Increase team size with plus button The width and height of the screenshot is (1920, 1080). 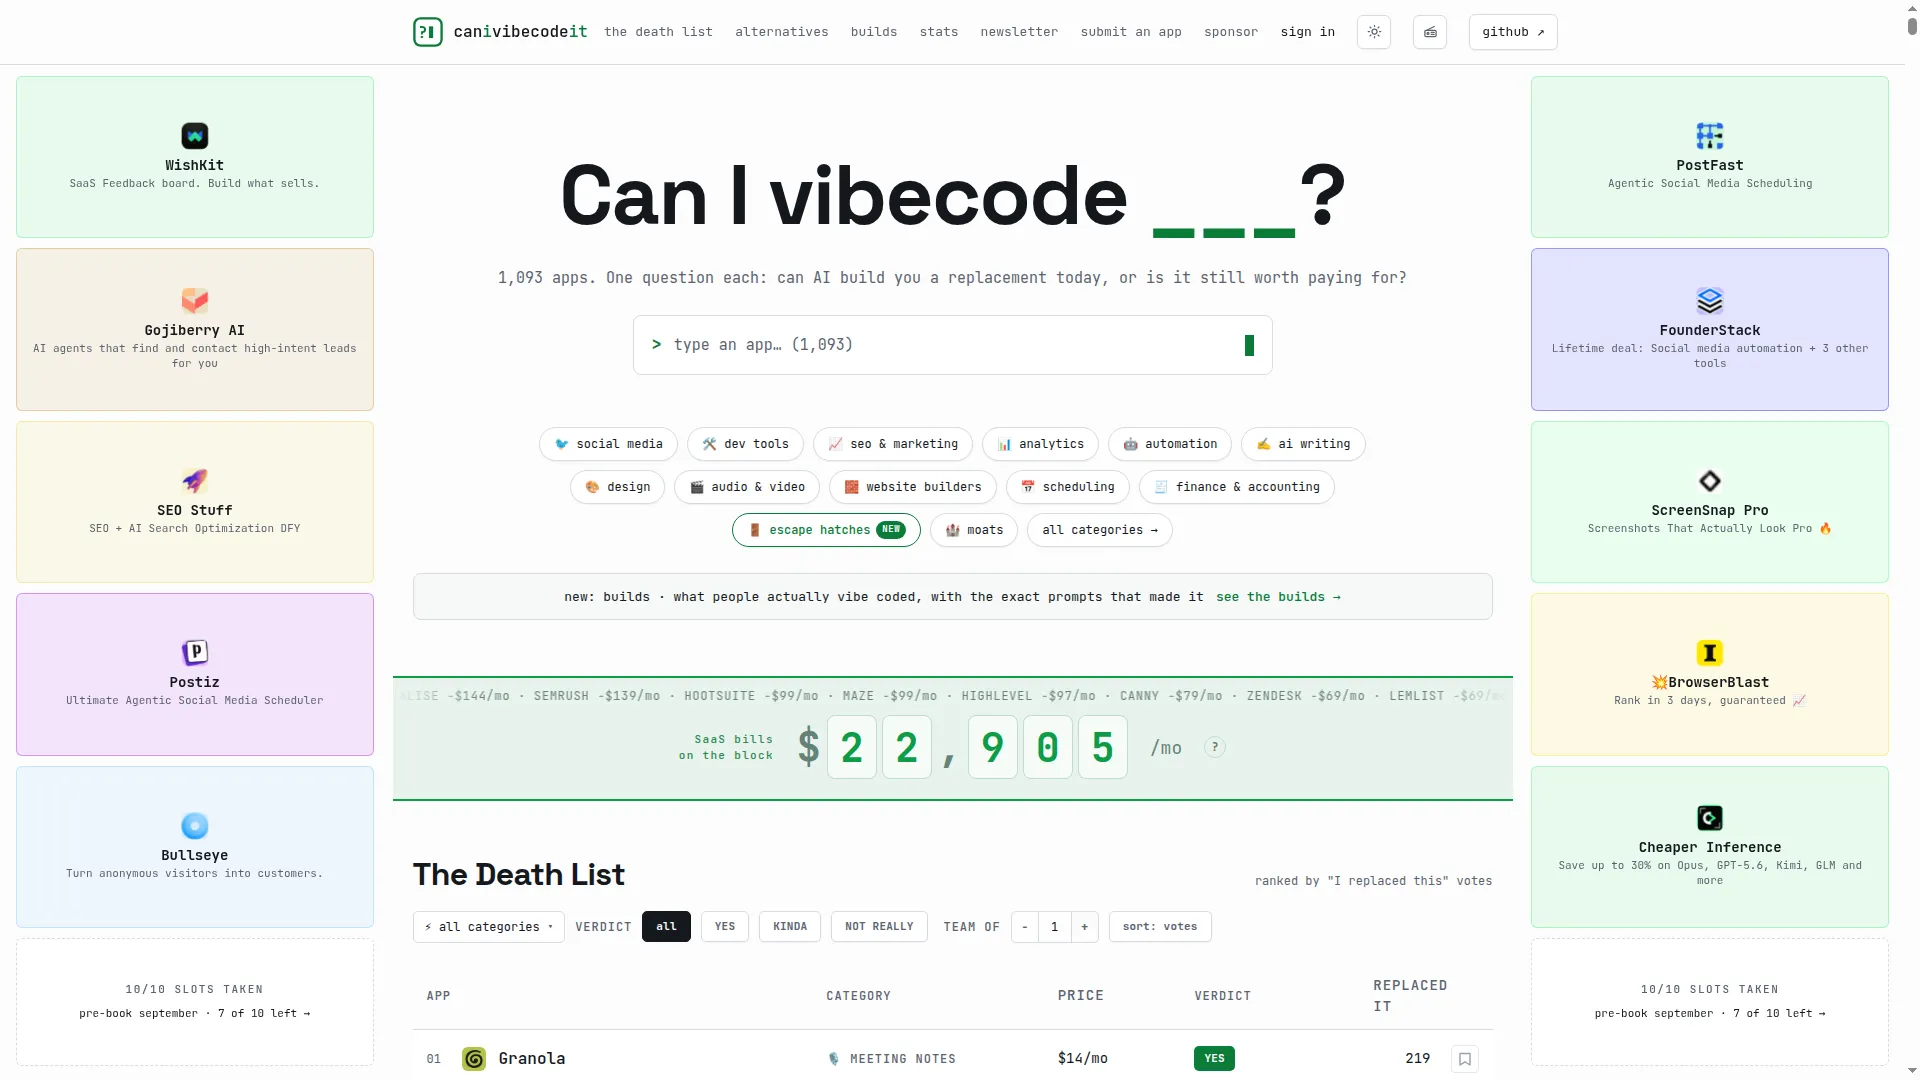pos(1085,927)
